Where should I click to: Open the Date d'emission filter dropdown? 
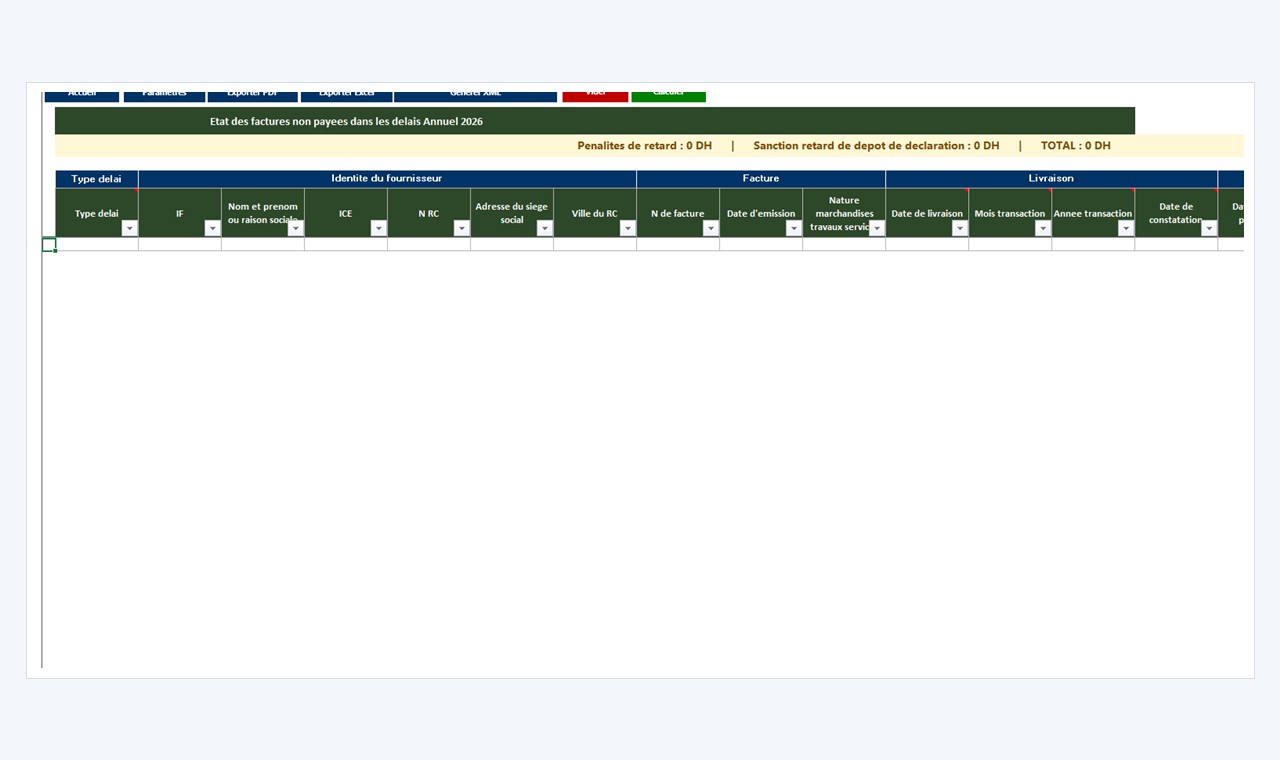coord(793,228)
